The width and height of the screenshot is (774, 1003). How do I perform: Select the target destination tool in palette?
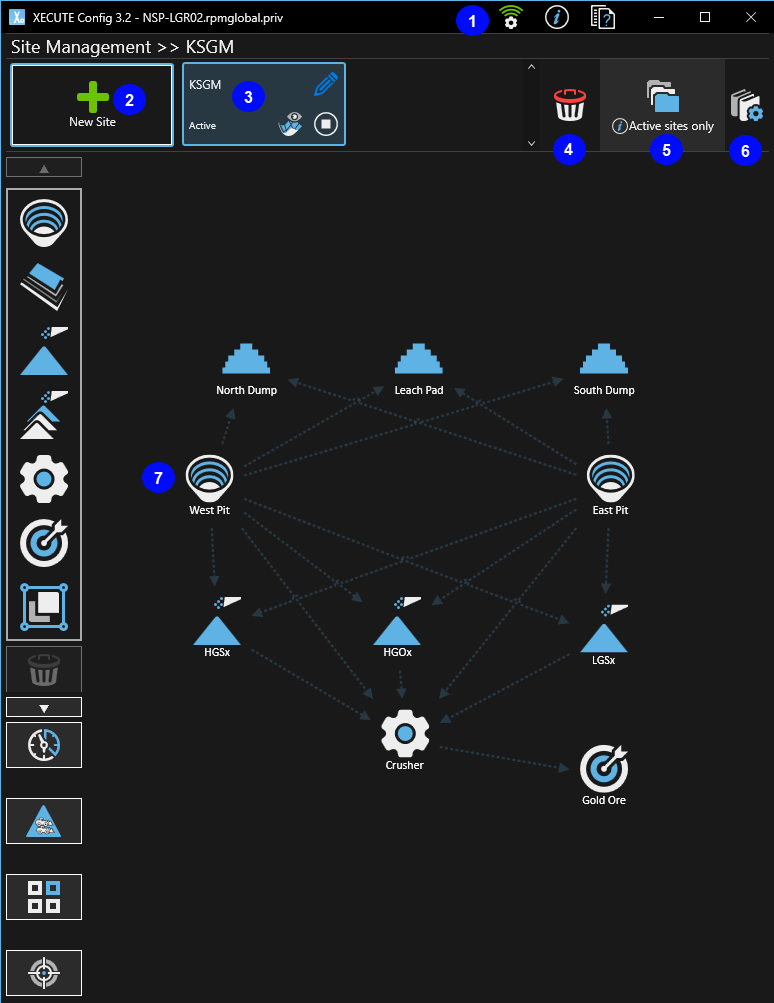pyautogui.click(x=44, y=543)
